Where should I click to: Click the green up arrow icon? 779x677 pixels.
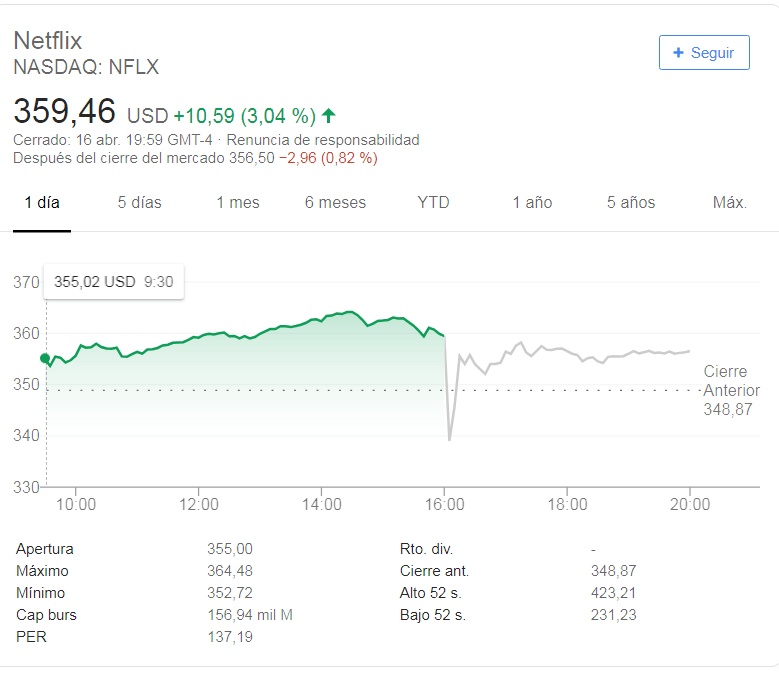tap(329, 115)
